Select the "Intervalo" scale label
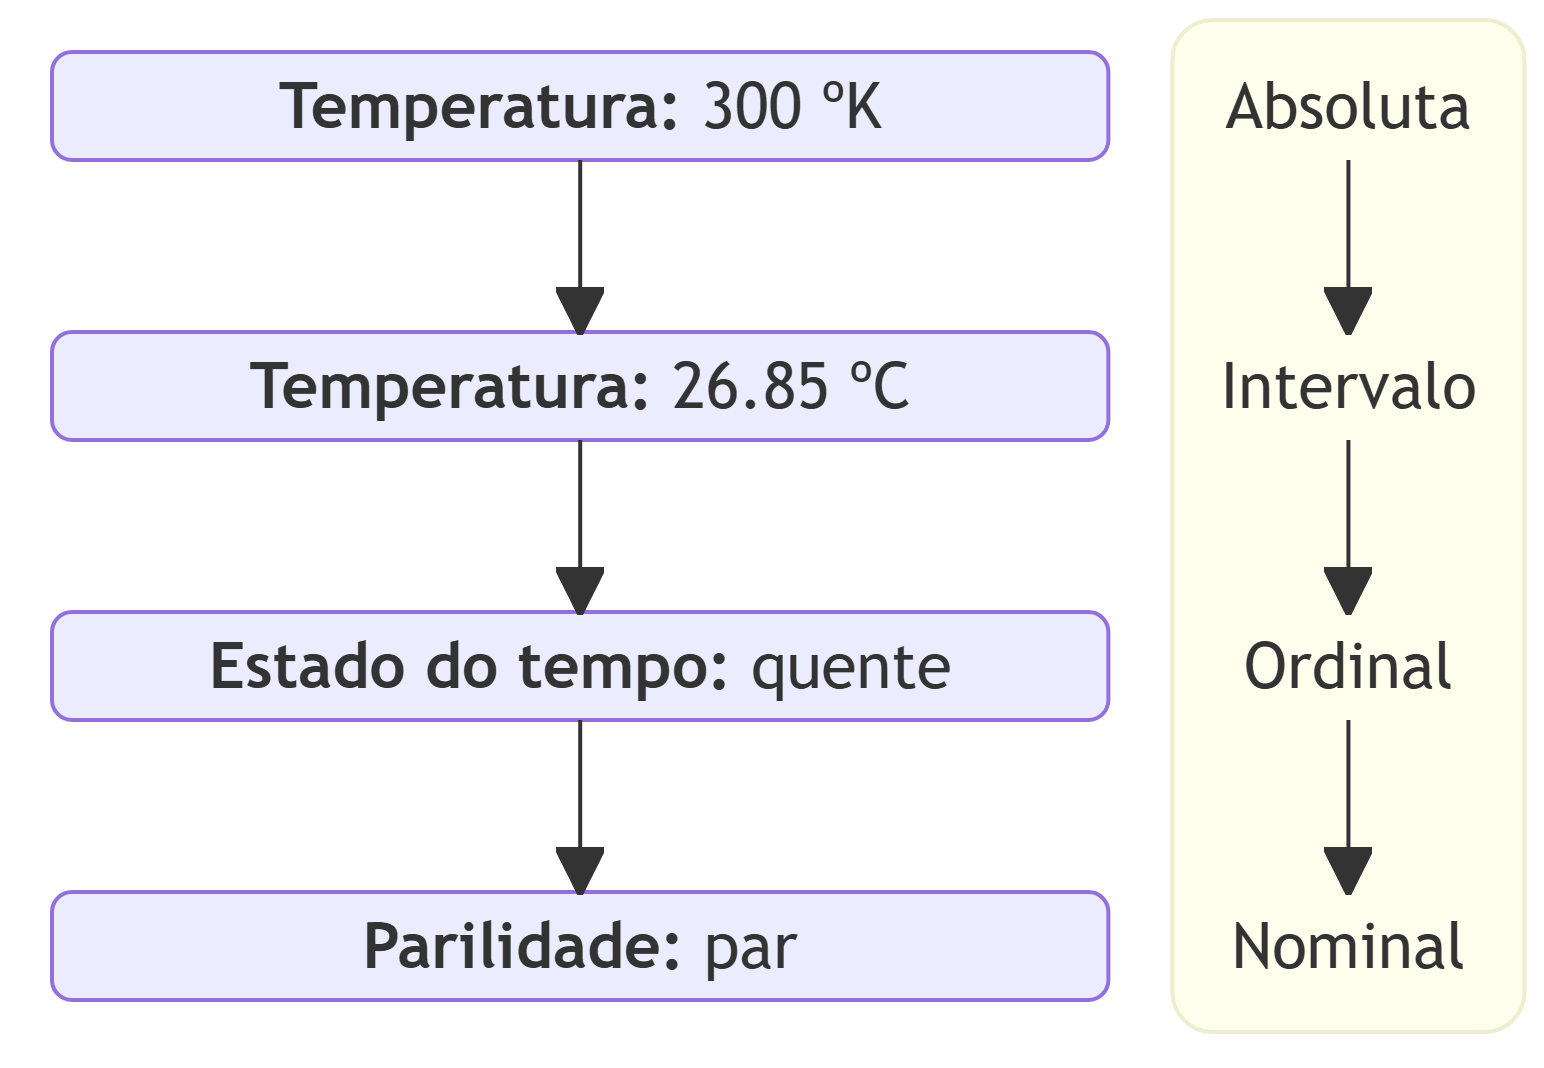 click(1348, 386)
